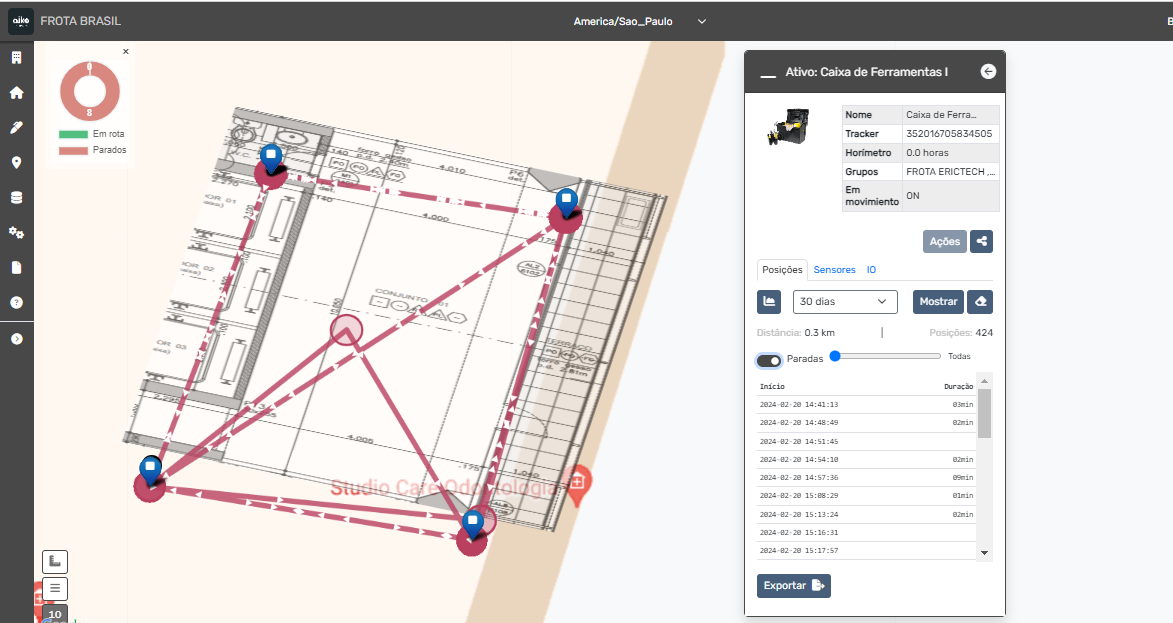This screenshot has width=1173, height=623.
Task: Select the 2024-02-20 14:57:36 stop row
Action: [866, 477]
